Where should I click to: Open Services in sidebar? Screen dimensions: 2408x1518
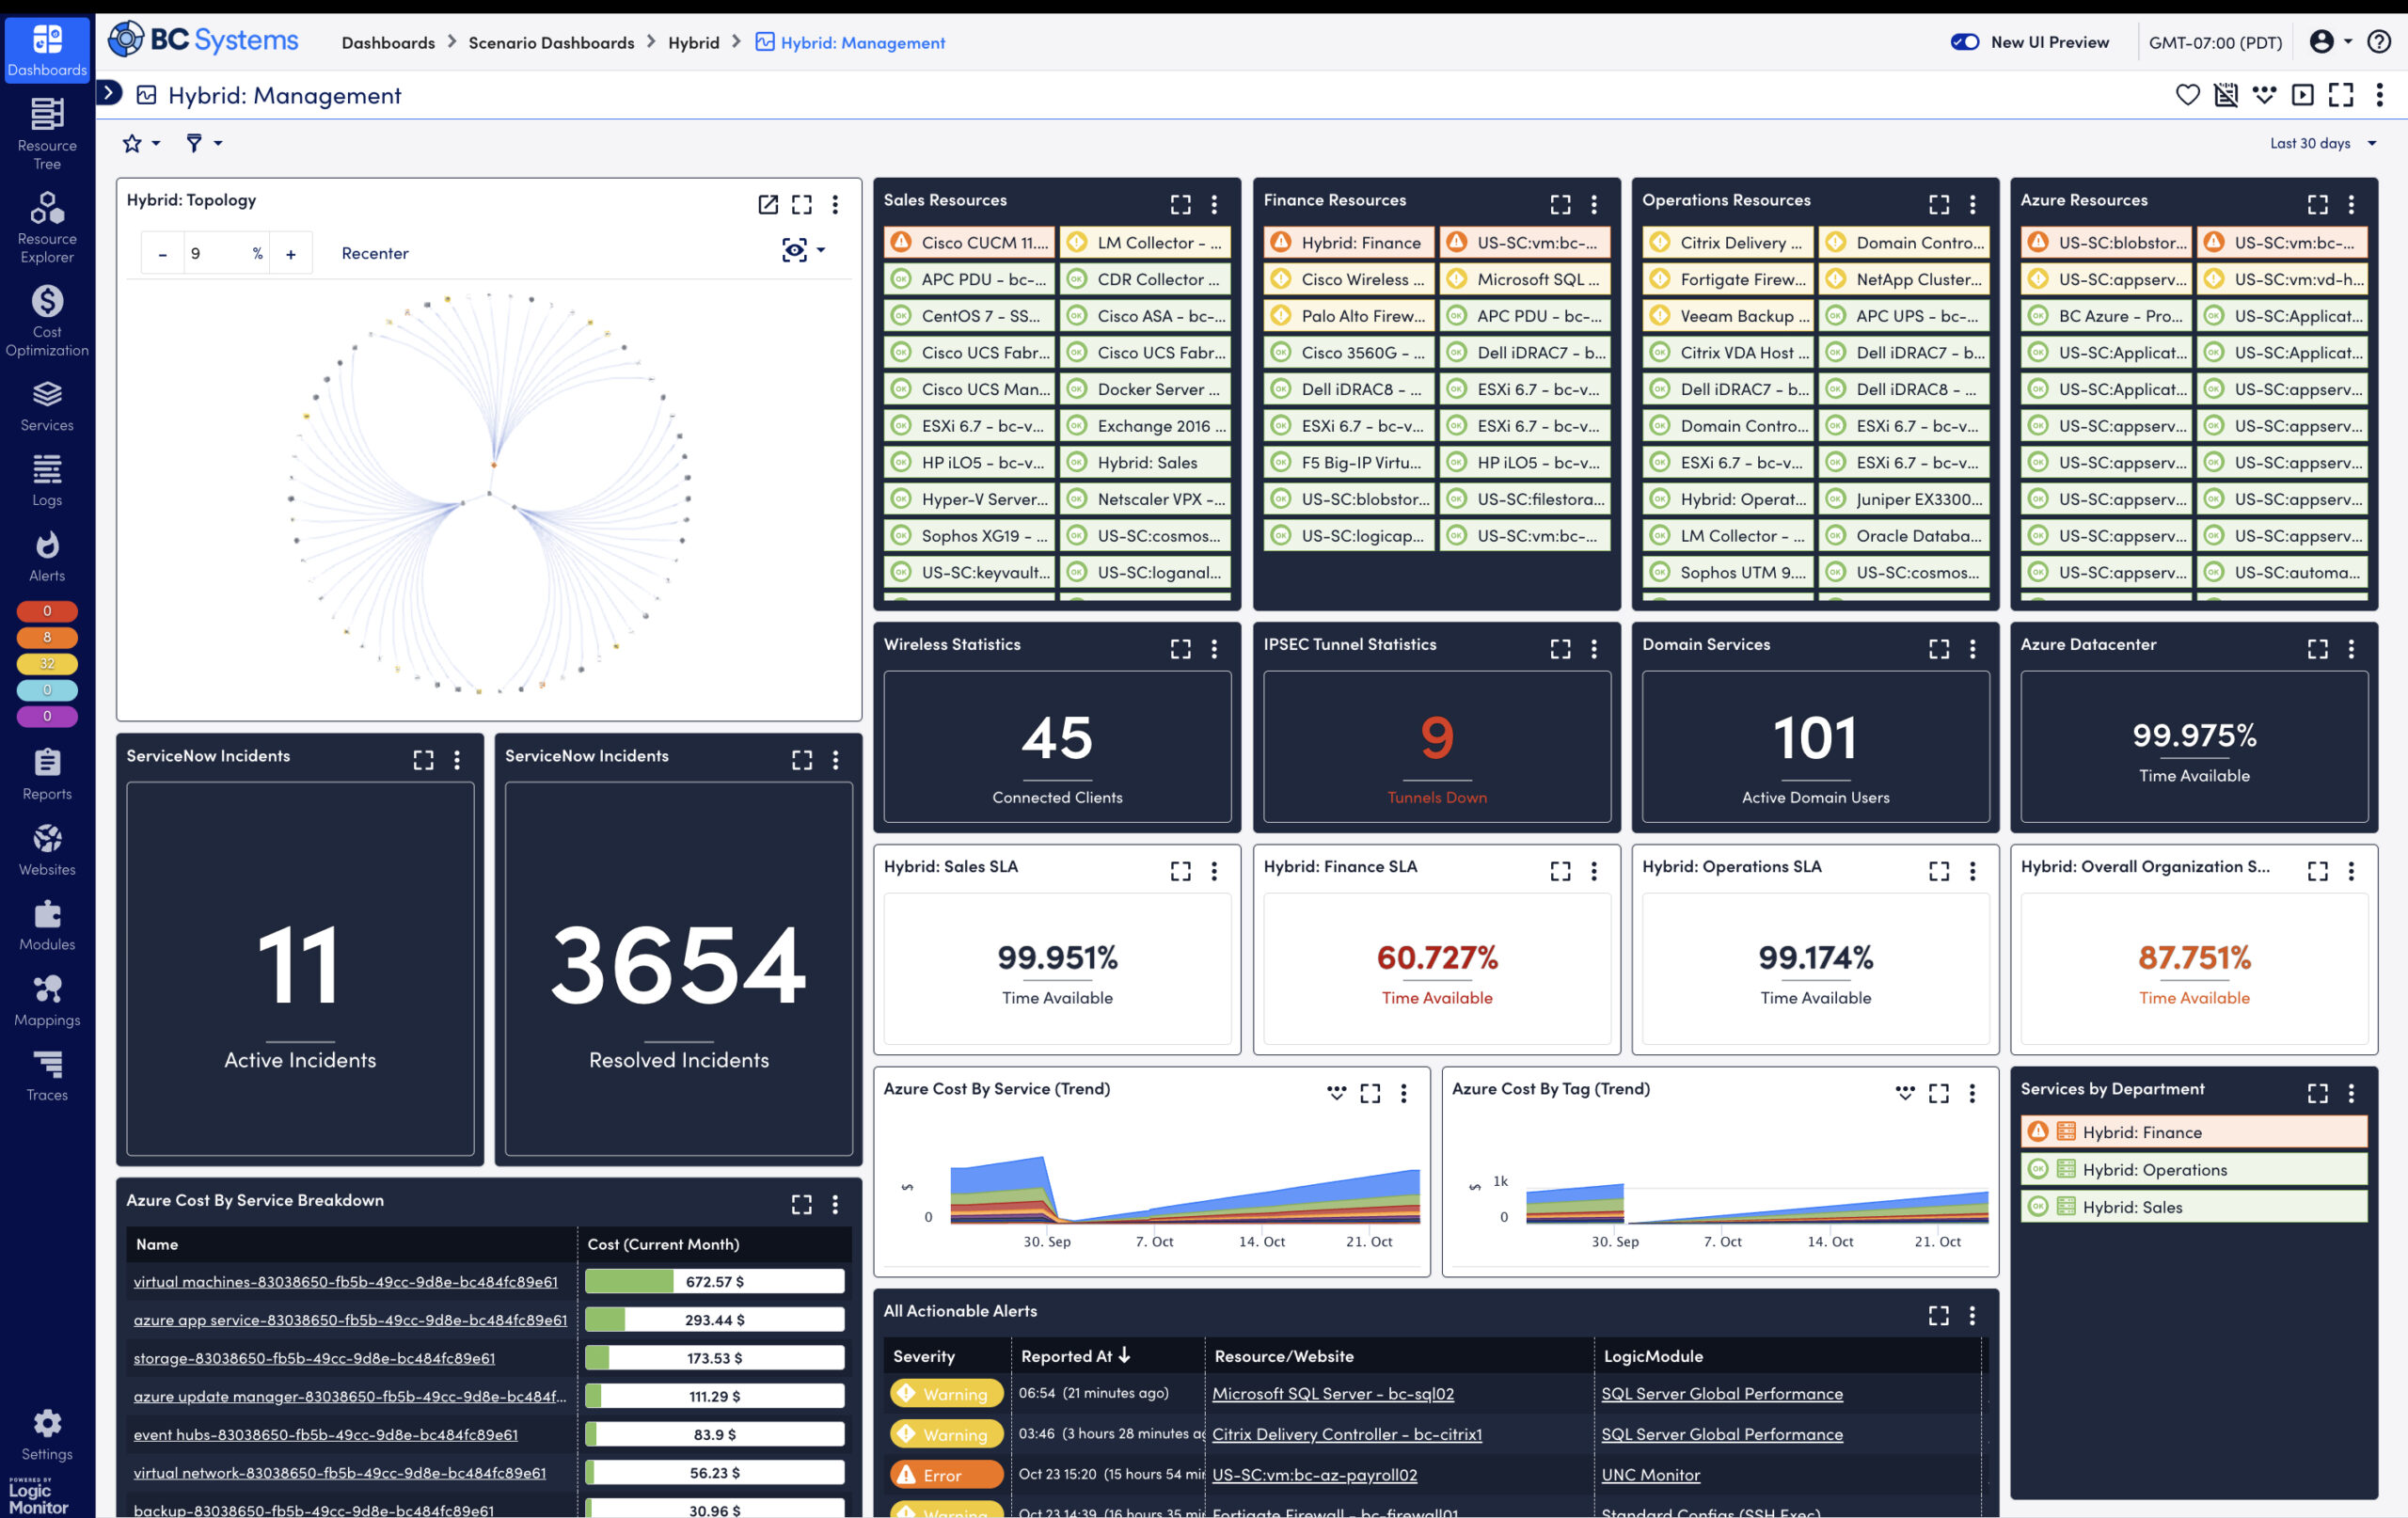point(47,405)
